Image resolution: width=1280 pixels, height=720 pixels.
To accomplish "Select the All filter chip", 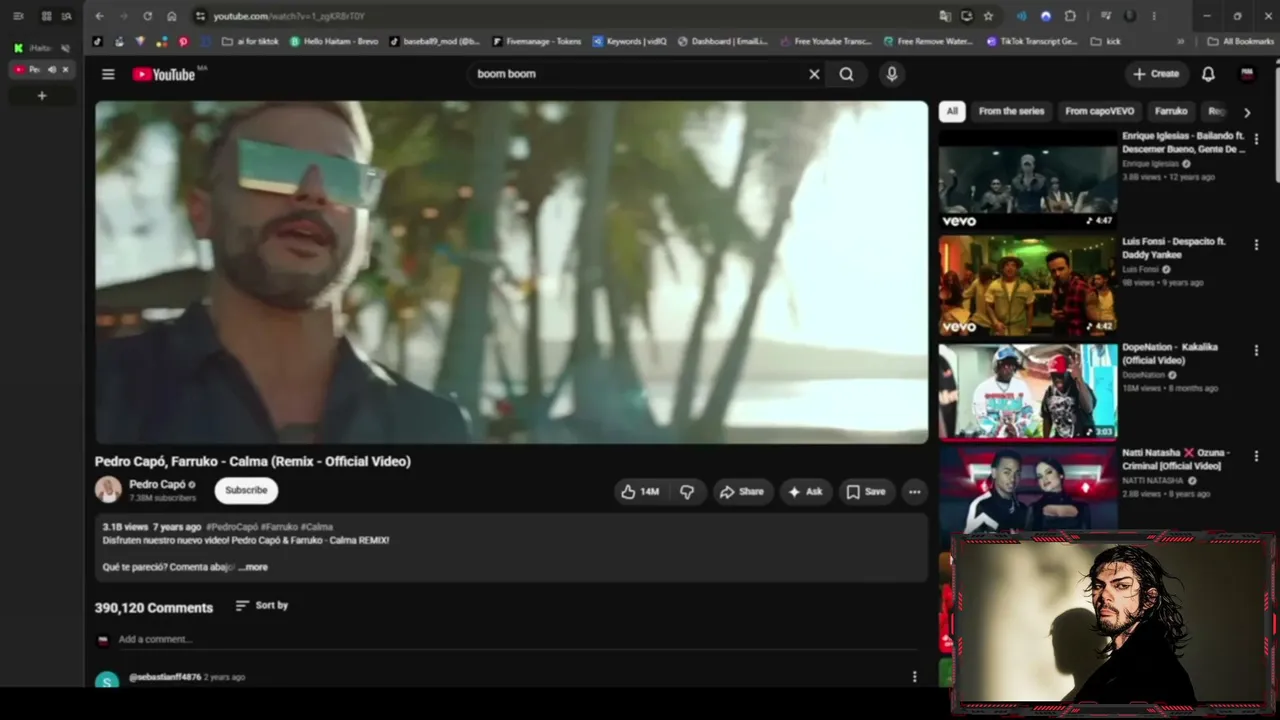I will click(952, 112).
